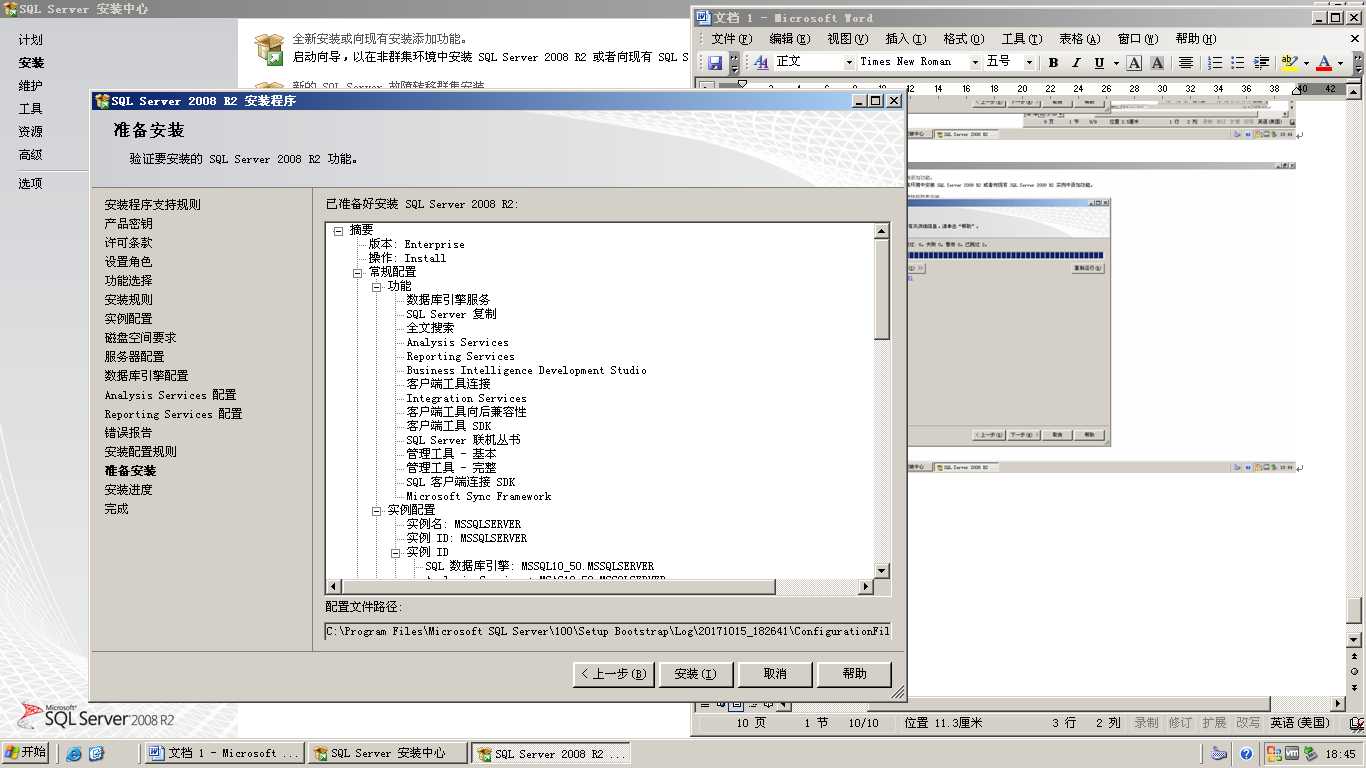Apply character border in Word toolbar
The image size is (1366, 768).
(1134, 62)
